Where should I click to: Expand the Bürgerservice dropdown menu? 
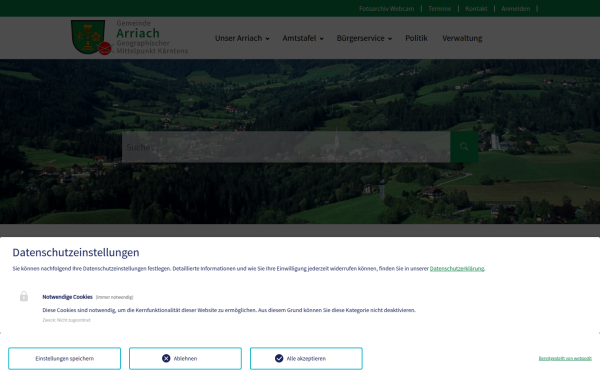click(364, 38)
